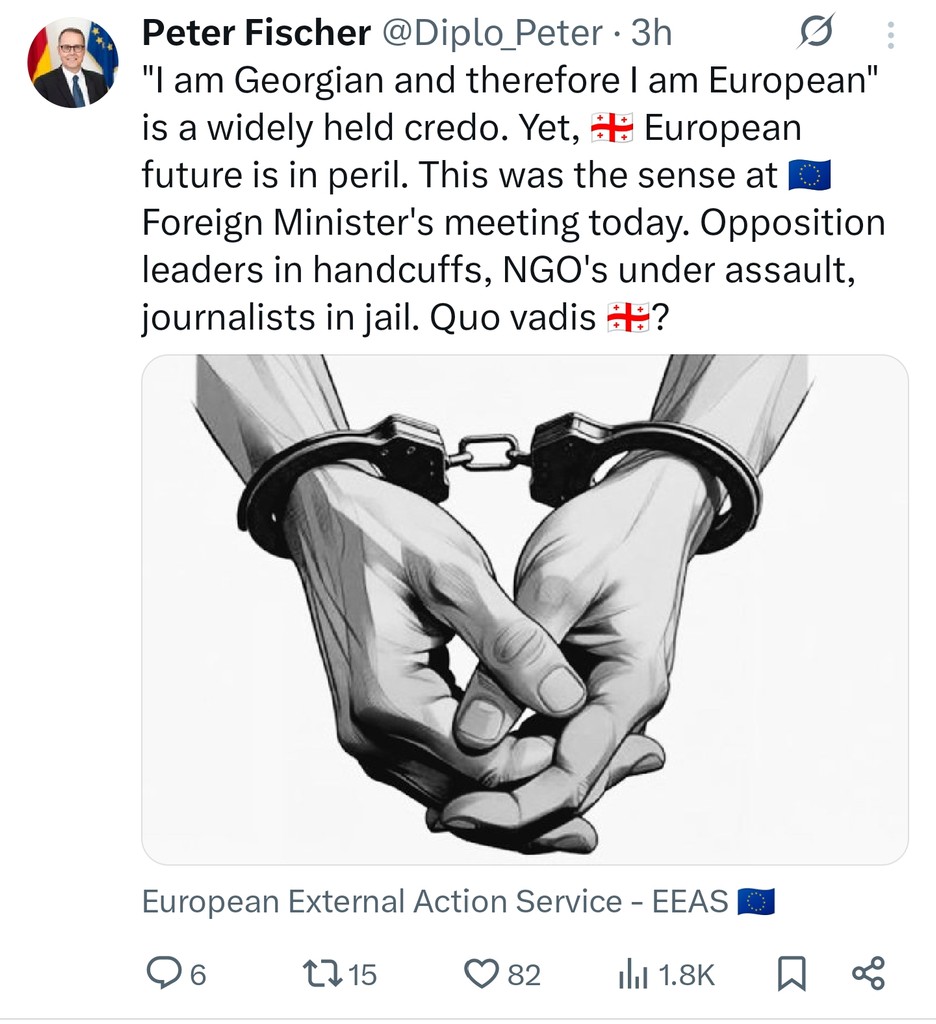Click the European External Action Service caption
This screenshot has width=936, height=1024.
click(436, 902)
